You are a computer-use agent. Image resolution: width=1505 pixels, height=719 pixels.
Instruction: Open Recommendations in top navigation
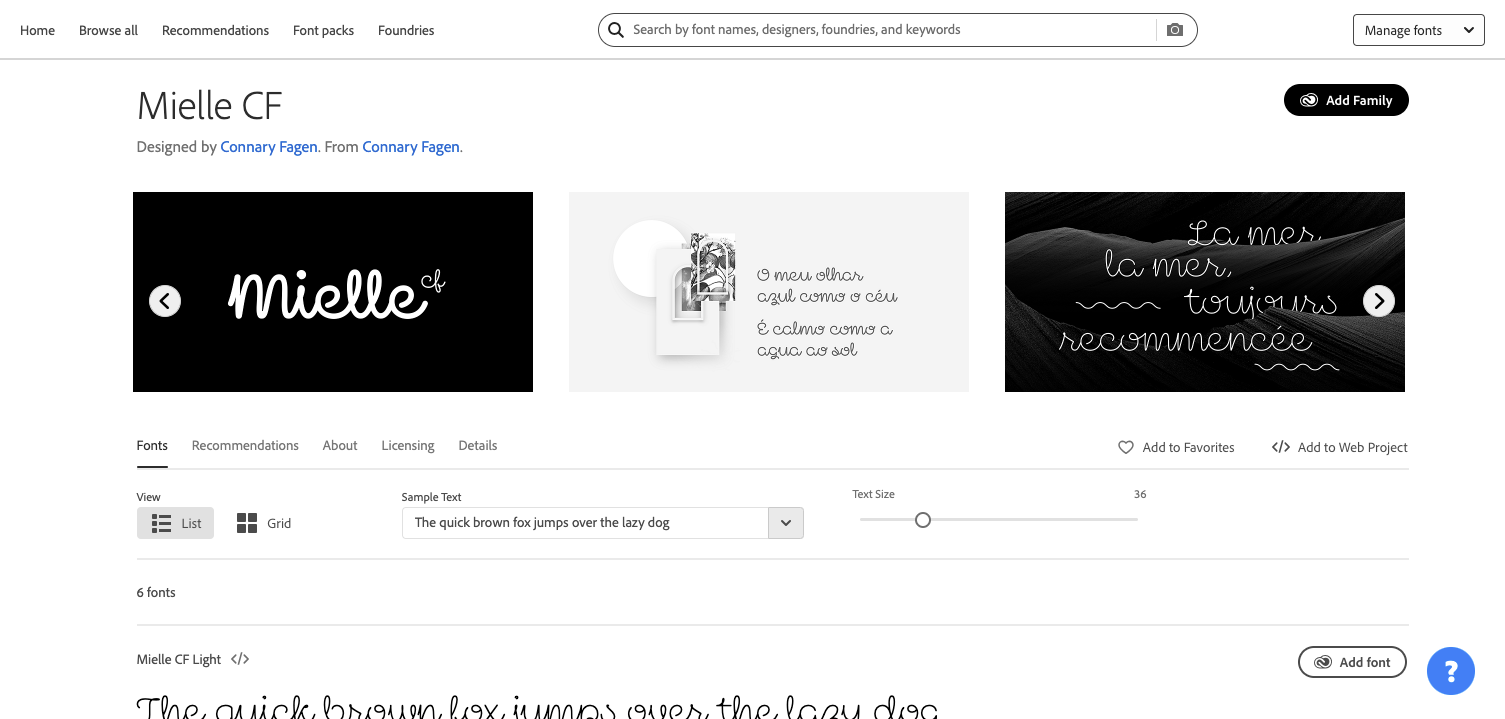point(215,30)
